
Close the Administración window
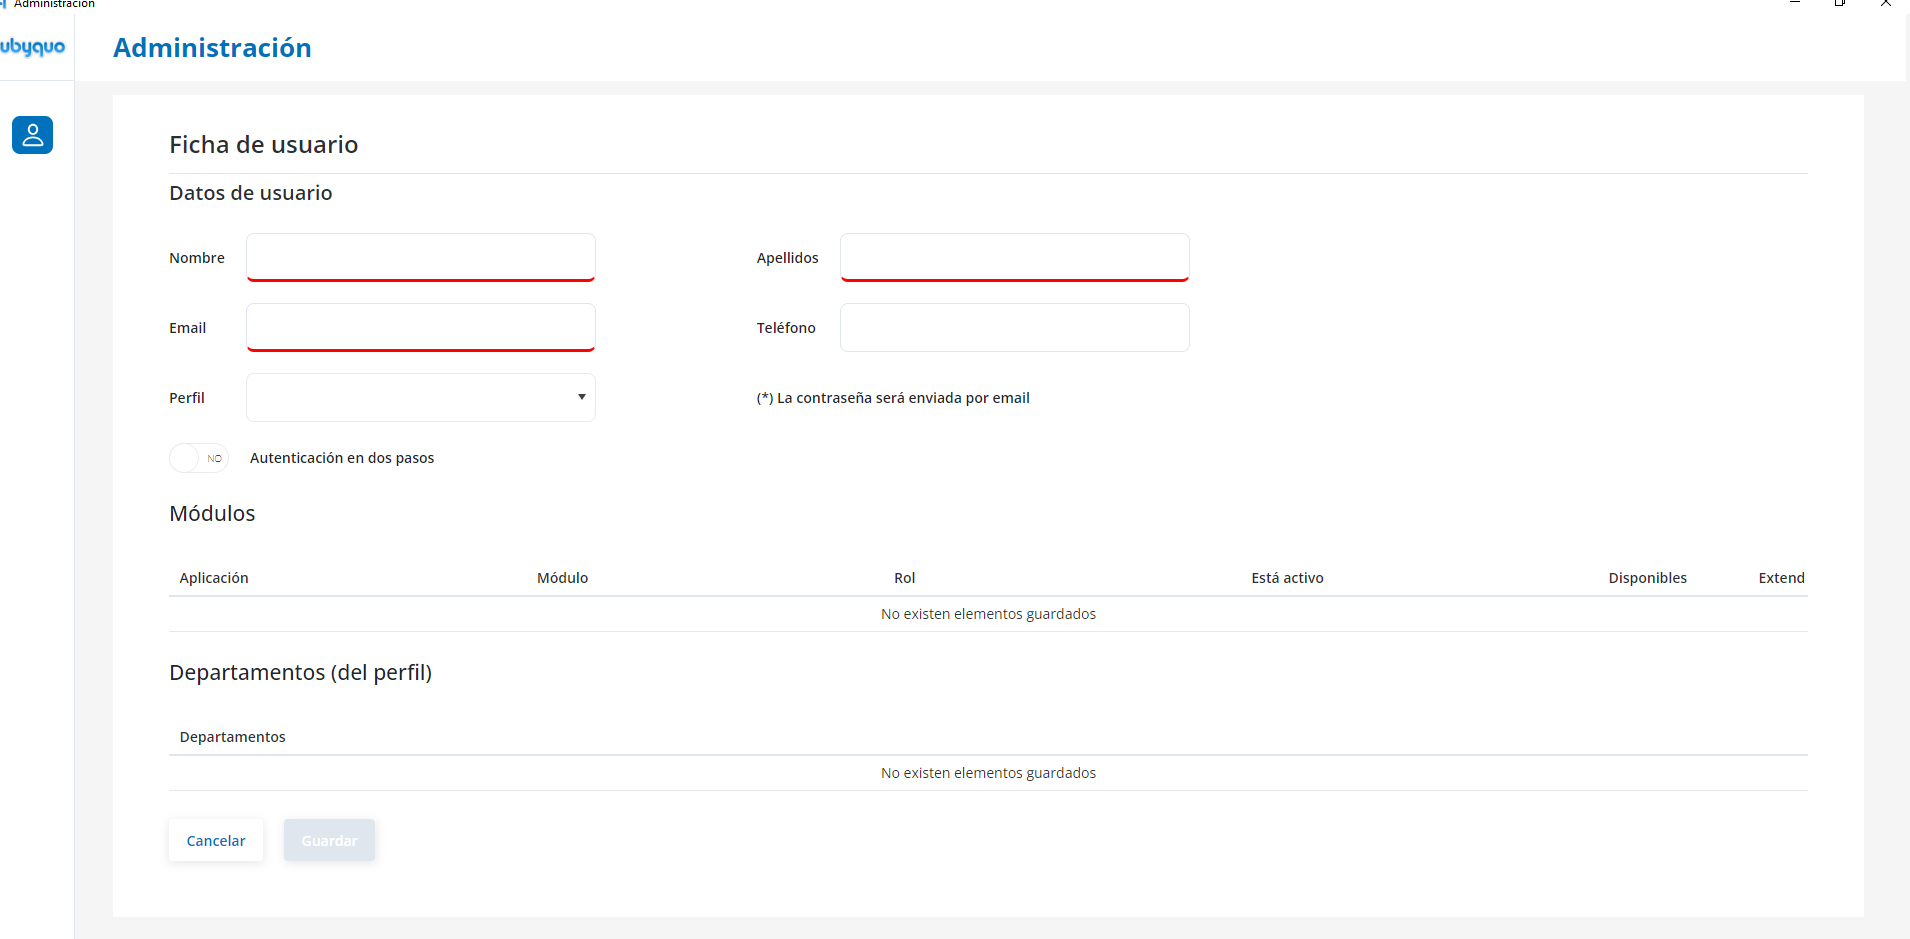coord(1886,3)
